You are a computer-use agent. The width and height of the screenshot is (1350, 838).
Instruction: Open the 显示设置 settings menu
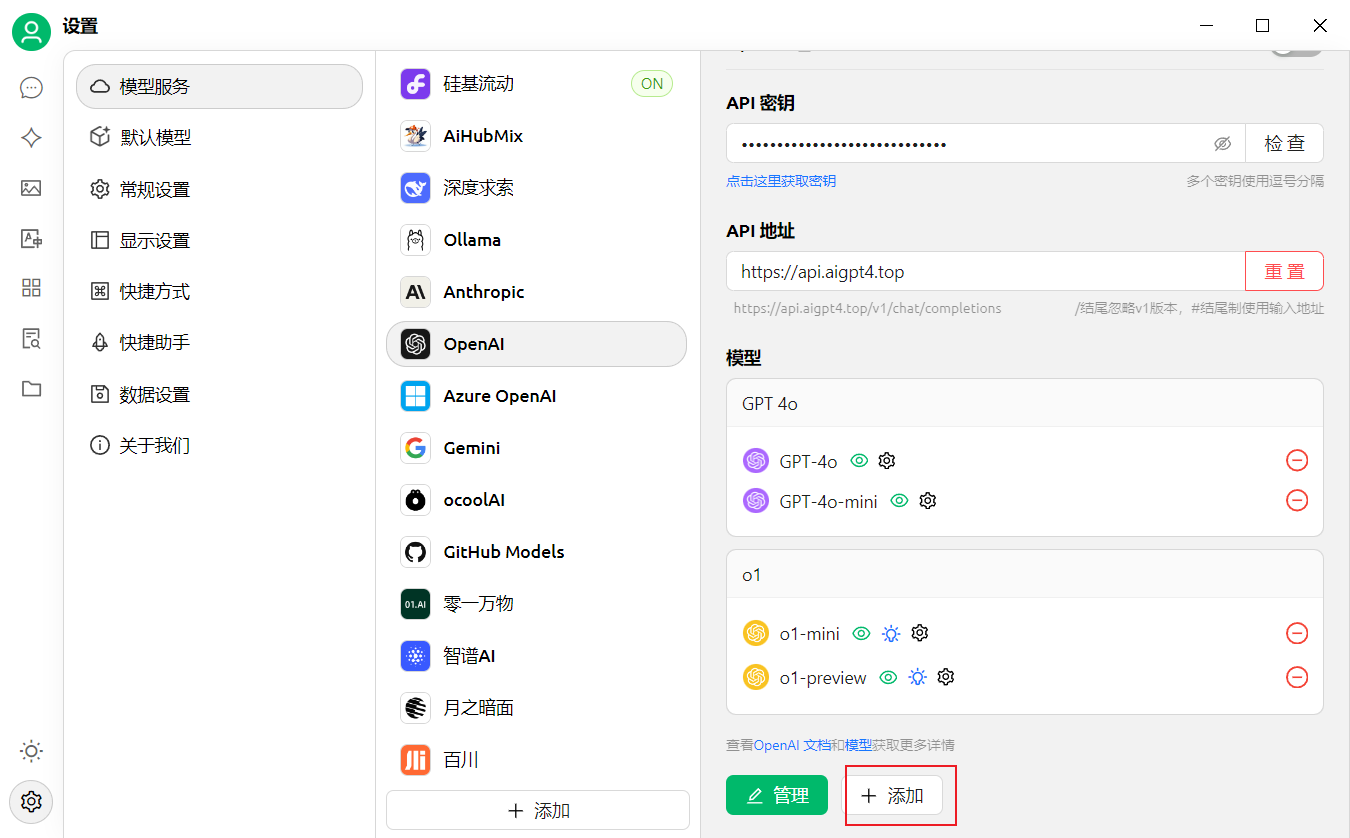(219, 240)
